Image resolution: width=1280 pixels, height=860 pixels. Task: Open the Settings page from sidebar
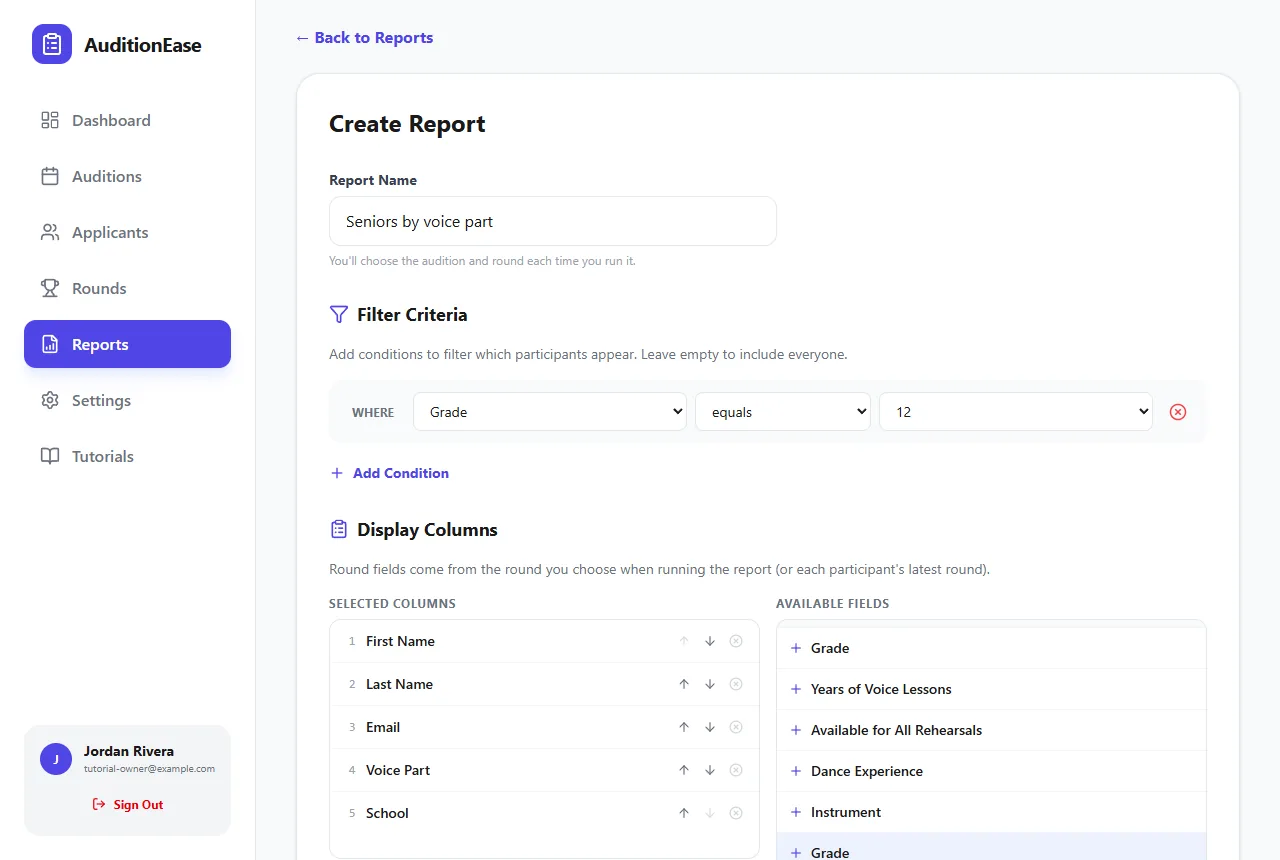[x=127, y=400]
